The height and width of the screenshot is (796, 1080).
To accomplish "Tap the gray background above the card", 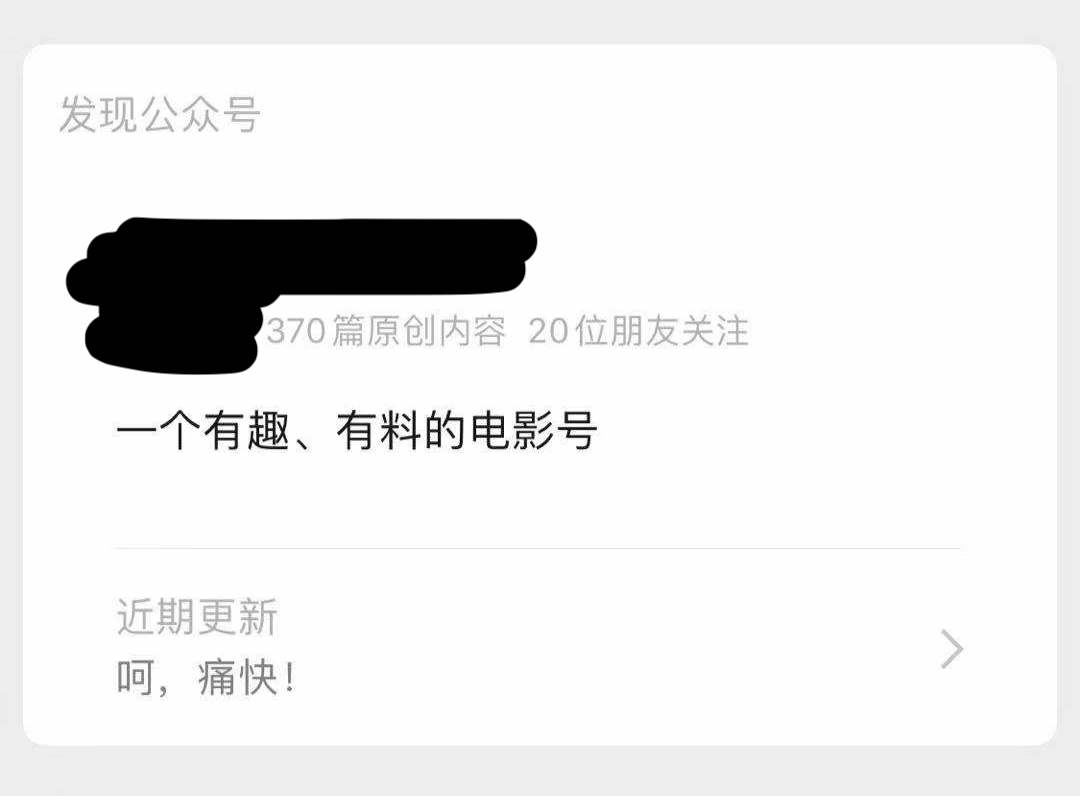I will [x=540, y=21].
